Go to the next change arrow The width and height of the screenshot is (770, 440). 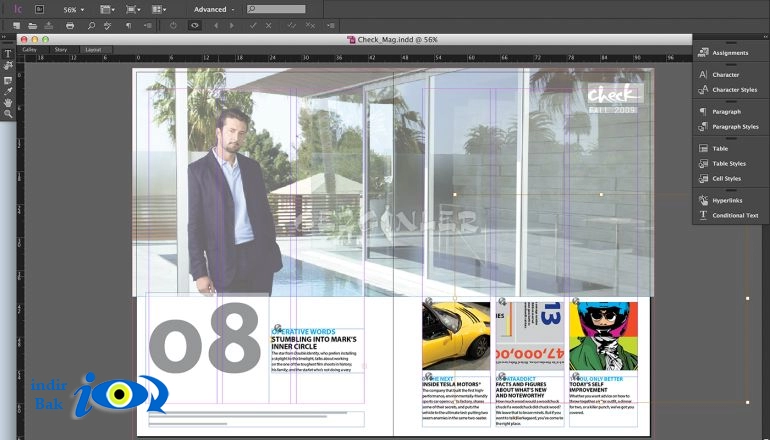click(x=232, y=26)
